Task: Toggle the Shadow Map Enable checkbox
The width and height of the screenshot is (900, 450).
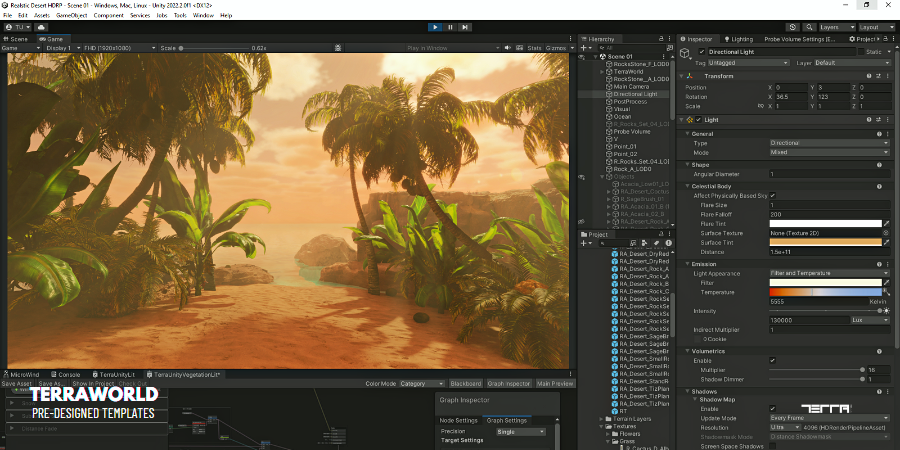Action: pyautogui.click(x=773, y=409)
